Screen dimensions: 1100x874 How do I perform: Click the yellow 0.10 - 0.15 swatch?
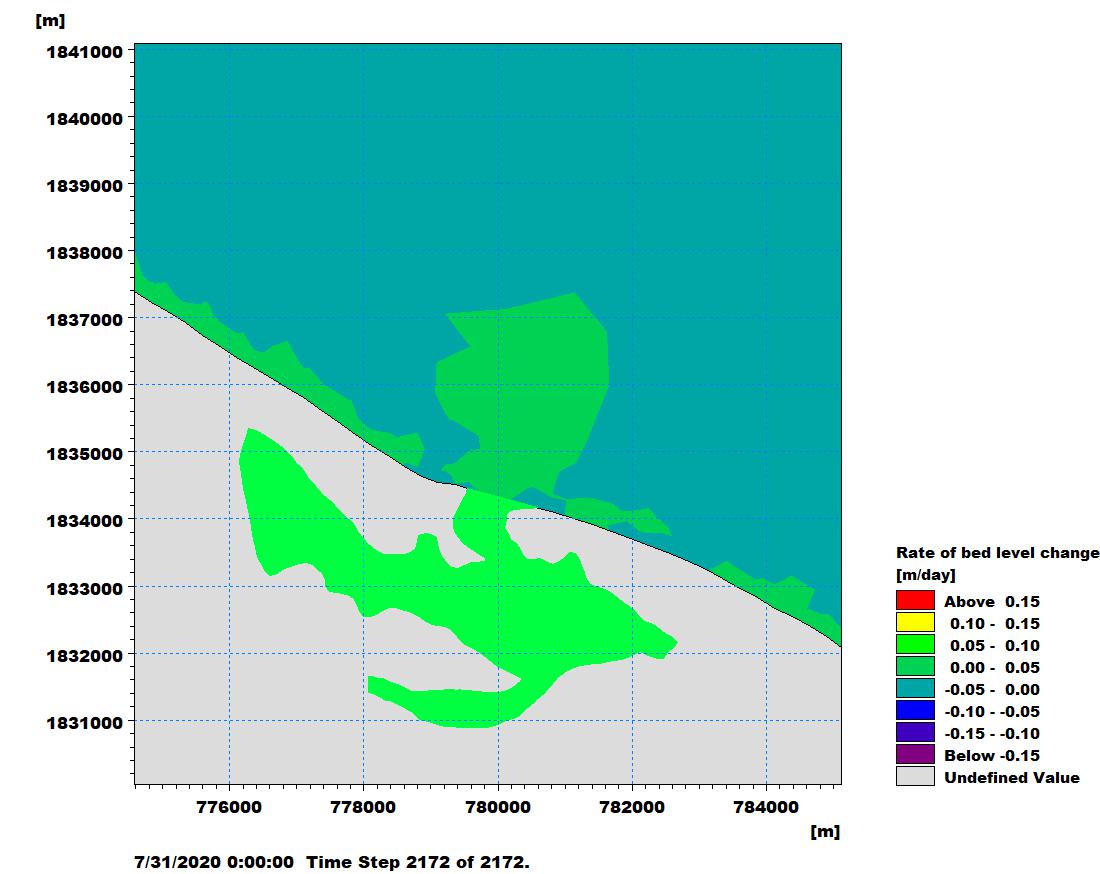pos(915,622)
